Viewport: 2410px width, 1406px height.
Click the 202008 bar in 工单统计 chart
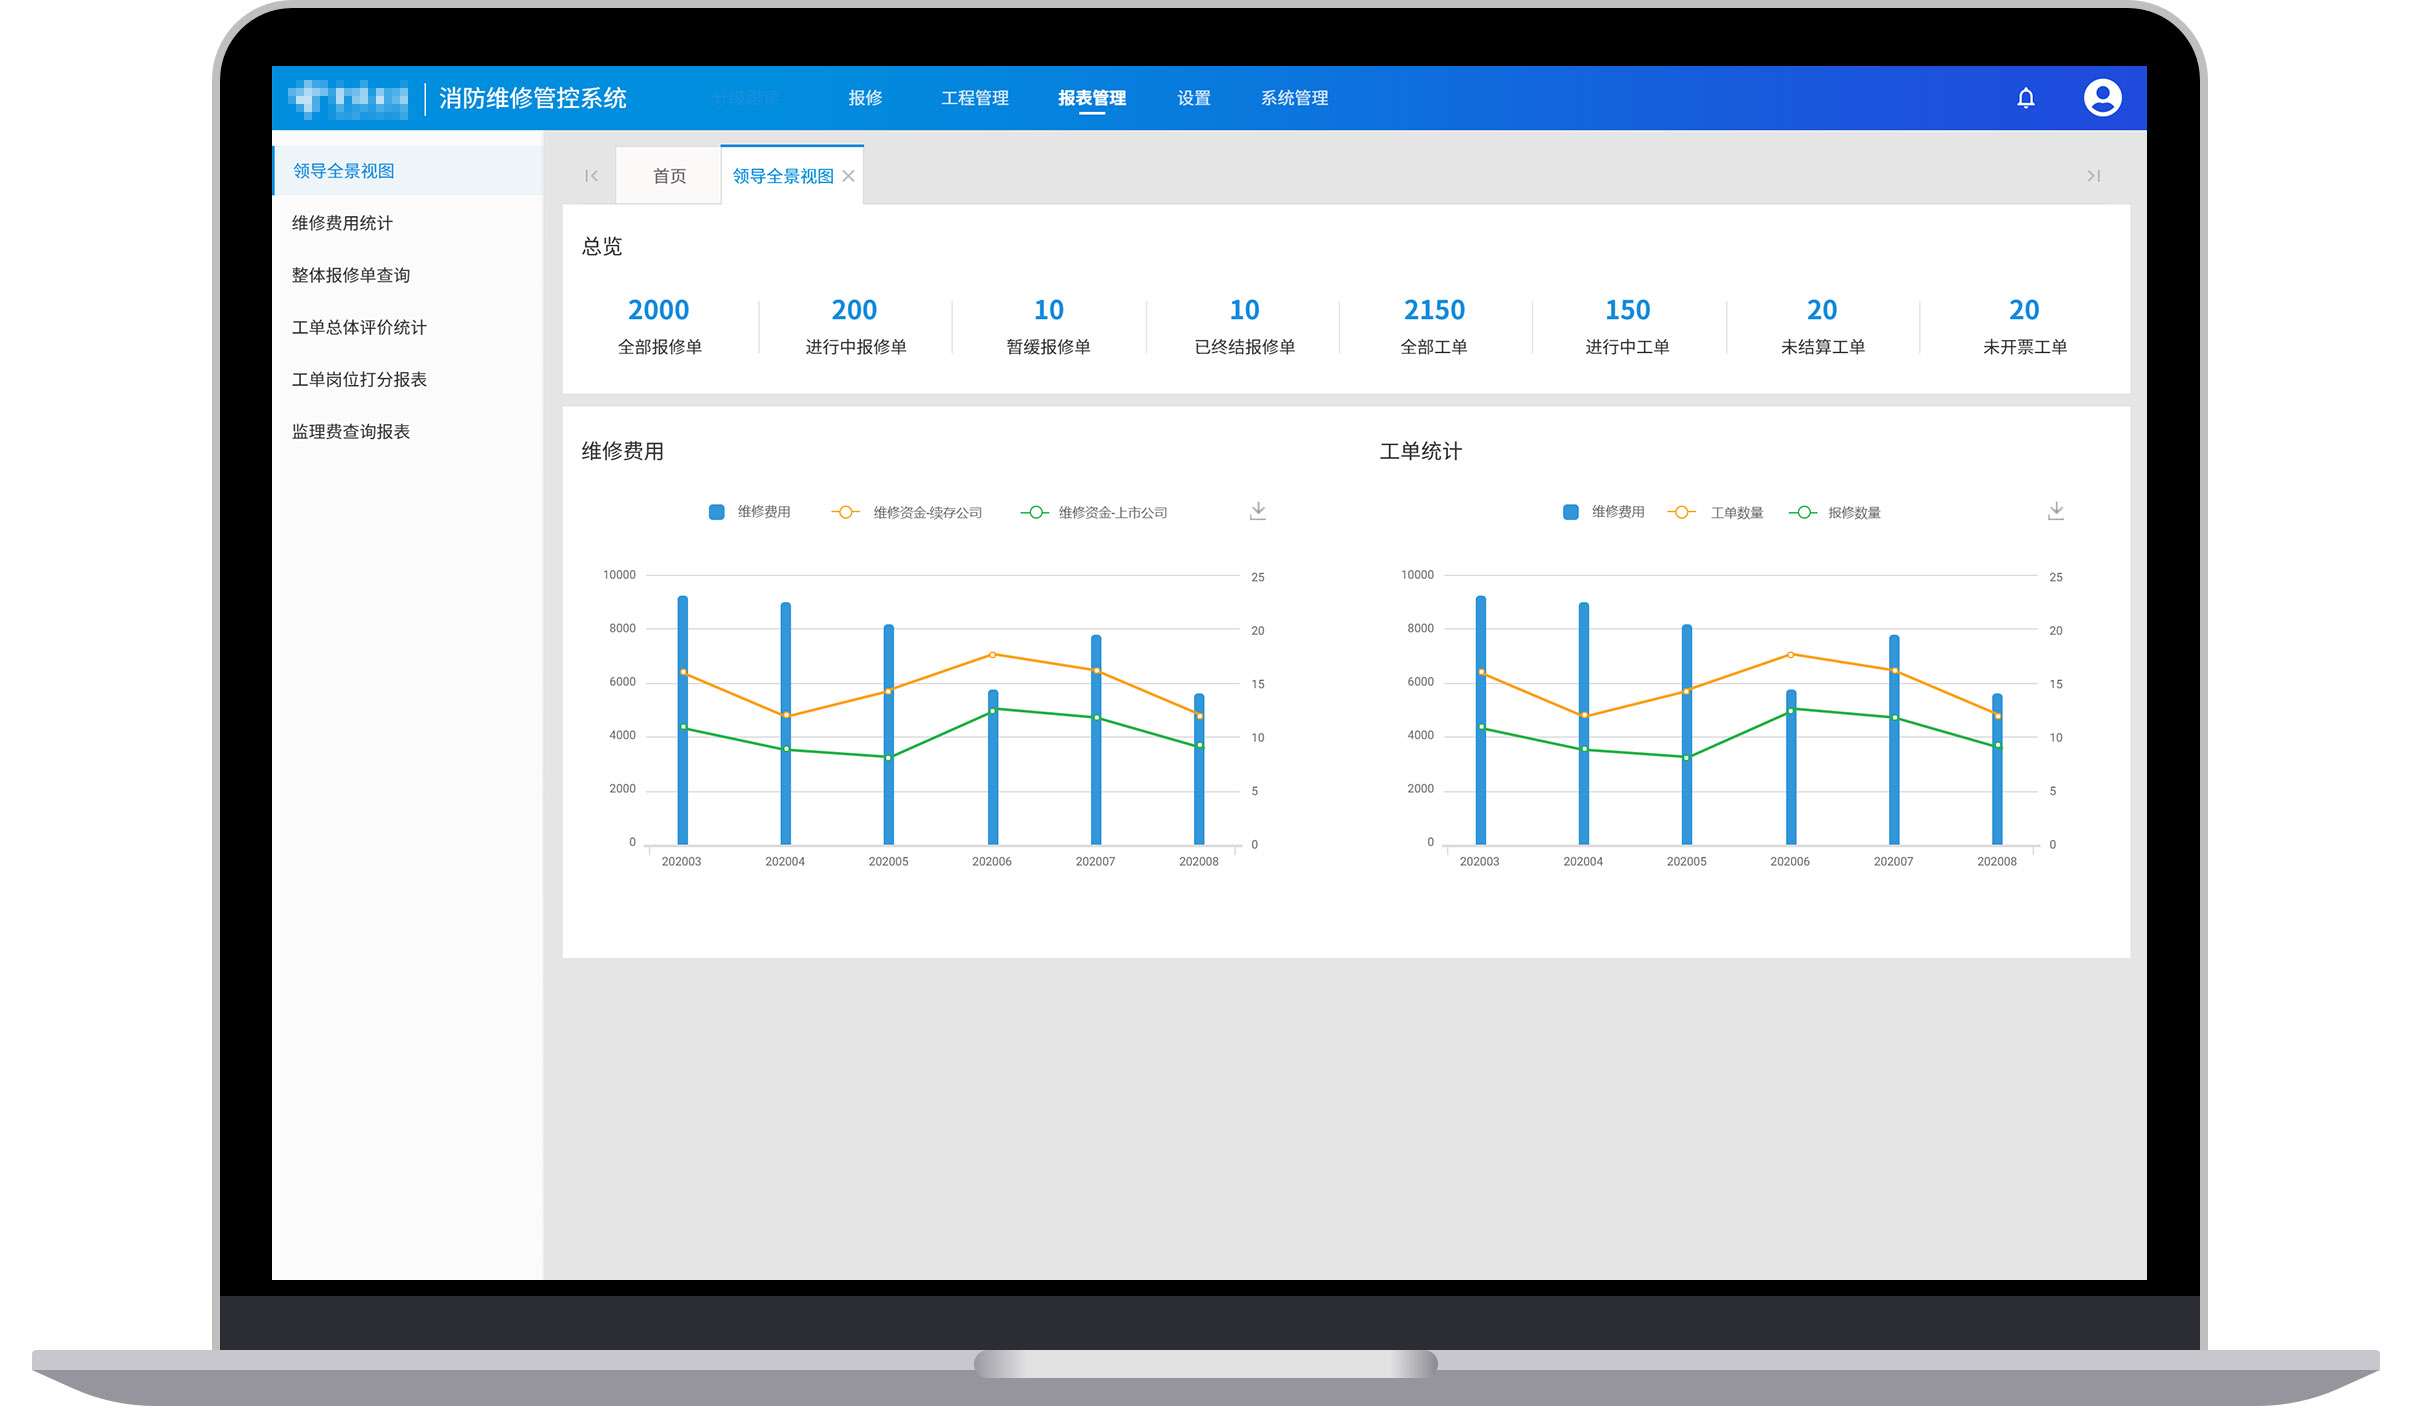click(x=1997, y=769)
